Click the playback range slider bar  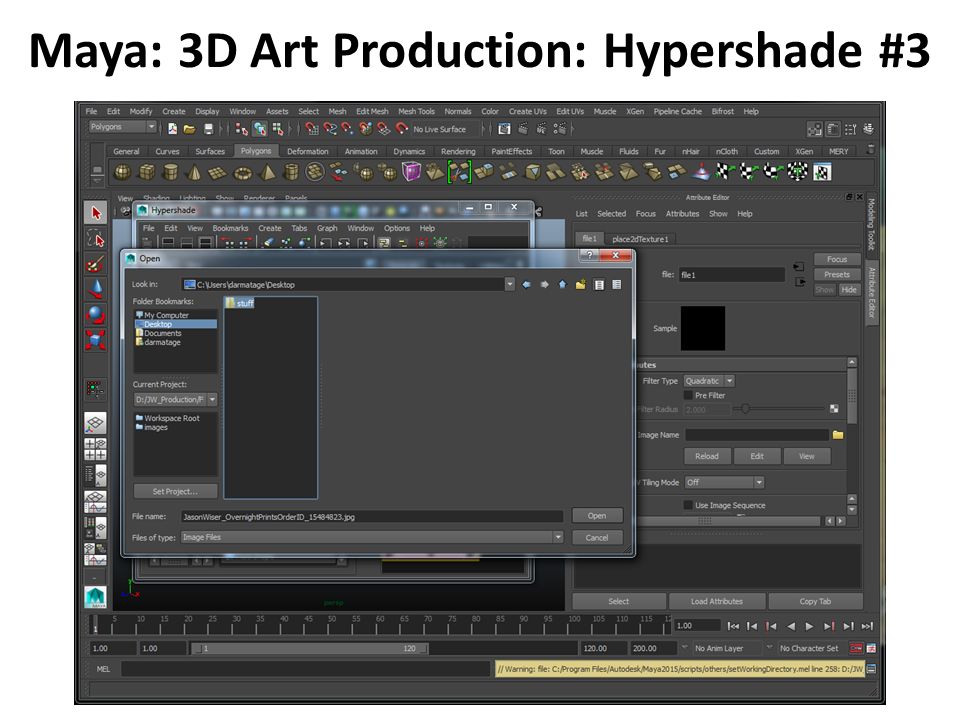click(309, 648)
